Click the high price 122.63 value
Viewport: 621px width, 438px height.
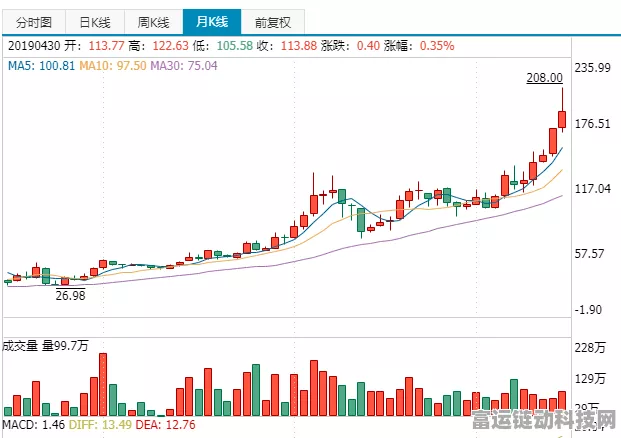(170, 46)
